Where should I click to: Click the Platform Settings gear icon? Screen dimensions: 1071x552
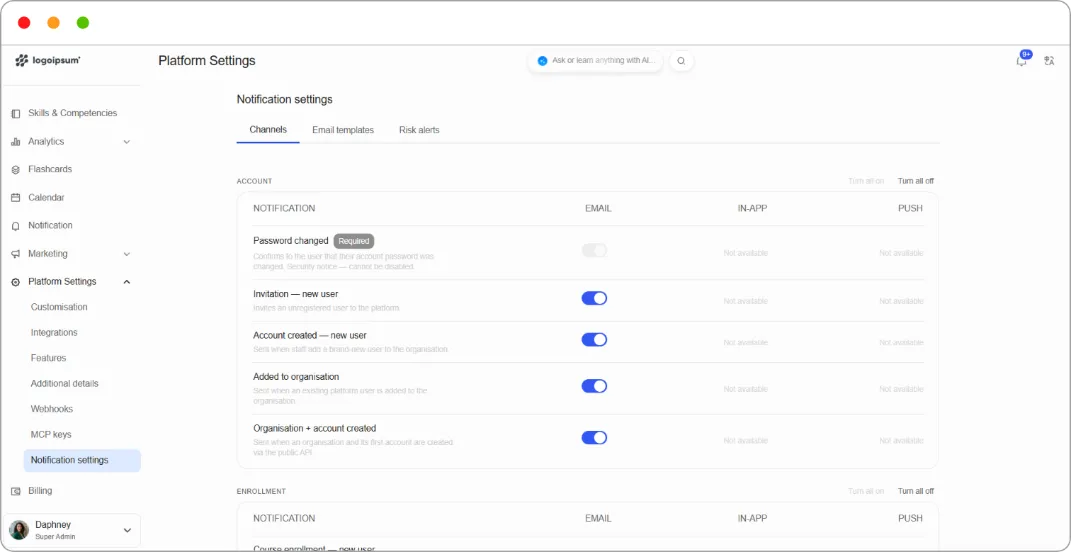[16, 281]
